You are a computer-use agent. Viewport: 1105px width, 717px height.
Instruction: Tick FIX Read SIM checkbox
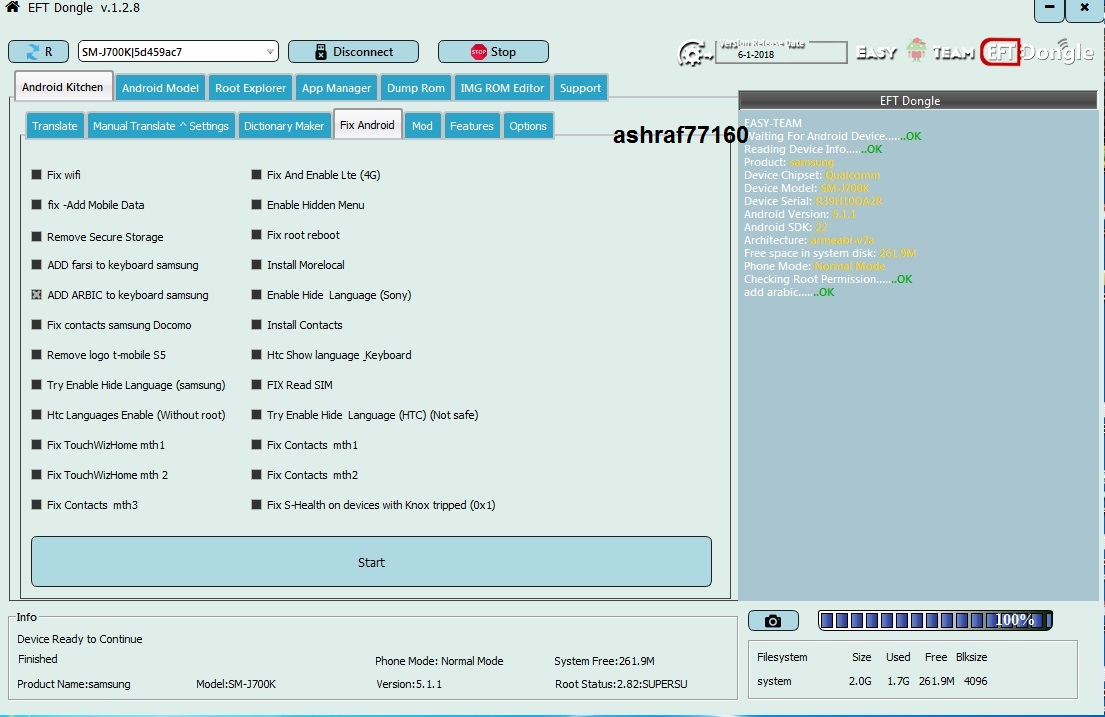point(257,385)
